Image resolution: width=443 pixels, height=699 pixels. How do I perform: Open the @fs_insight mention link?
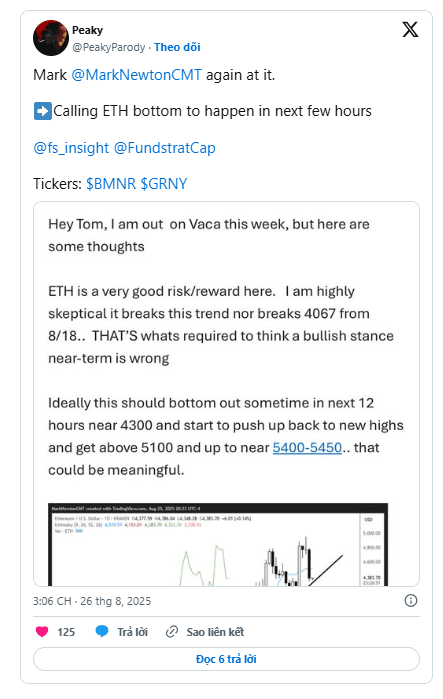[71, 148]
